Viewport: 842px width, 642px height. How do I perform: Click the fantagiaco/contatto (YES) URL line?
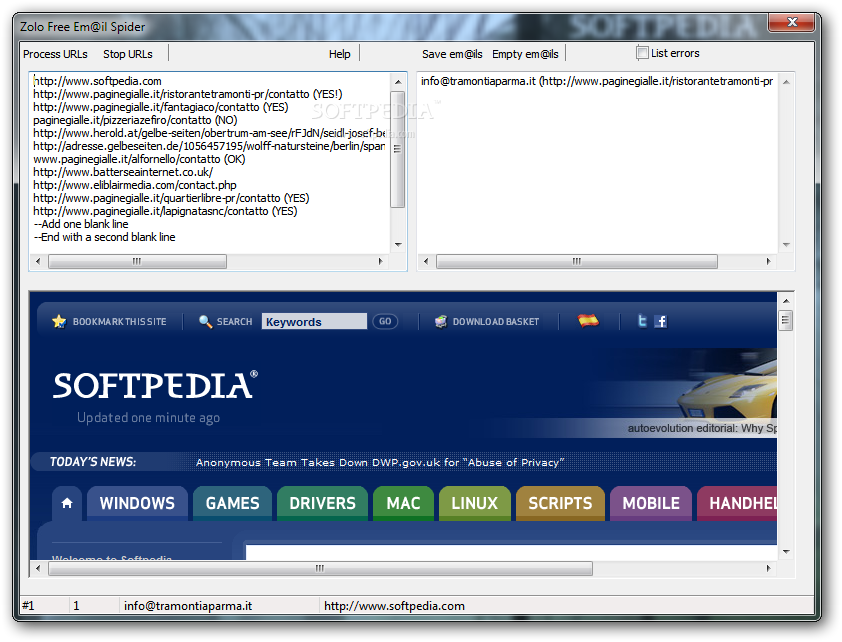[161, 107]
